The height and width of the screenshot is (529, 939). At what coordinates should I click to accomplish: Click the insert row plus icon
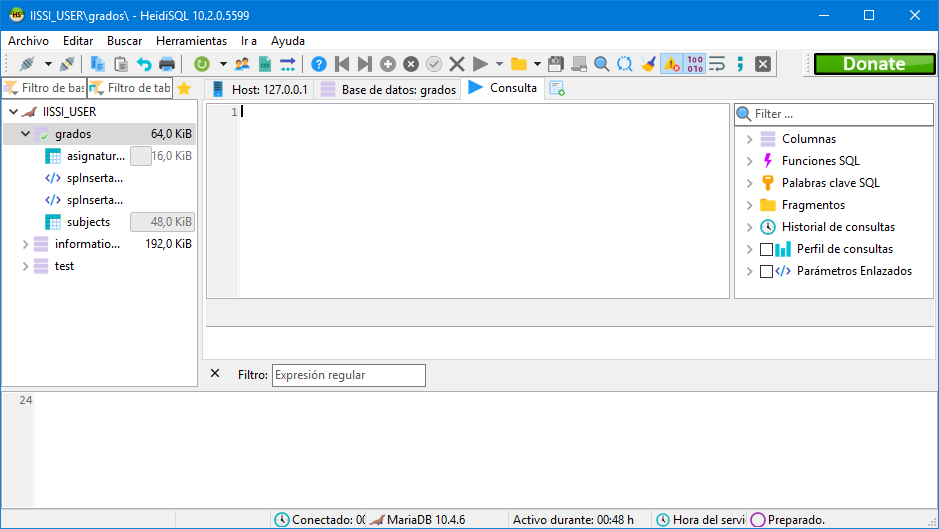pyautogui.click(x=388, y=64)
